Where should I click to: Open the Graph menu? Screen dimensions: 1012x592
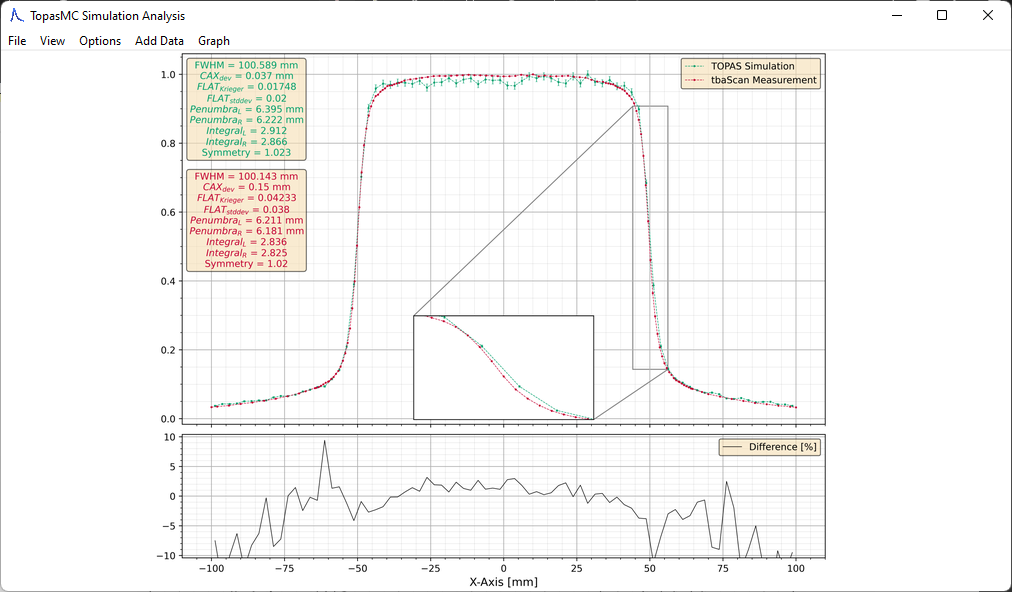click(x=214, y=41)
